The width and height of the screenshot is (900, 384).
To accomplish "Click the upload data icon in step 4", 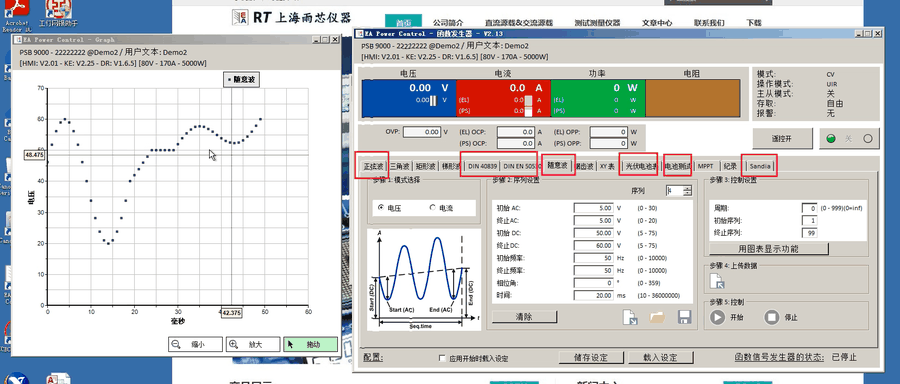I will click(x=717, y=281).
